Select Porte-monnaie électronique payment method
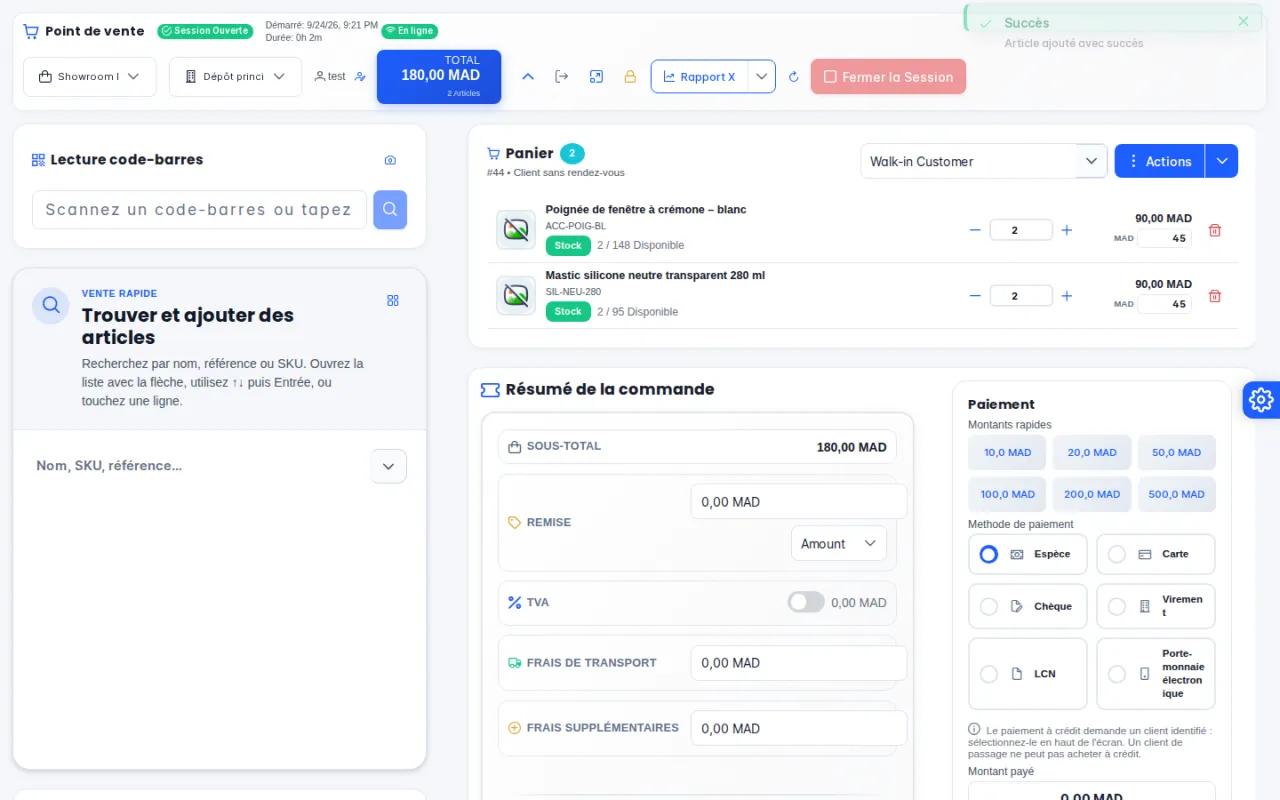1280x800 pixels. [1156, 674]
